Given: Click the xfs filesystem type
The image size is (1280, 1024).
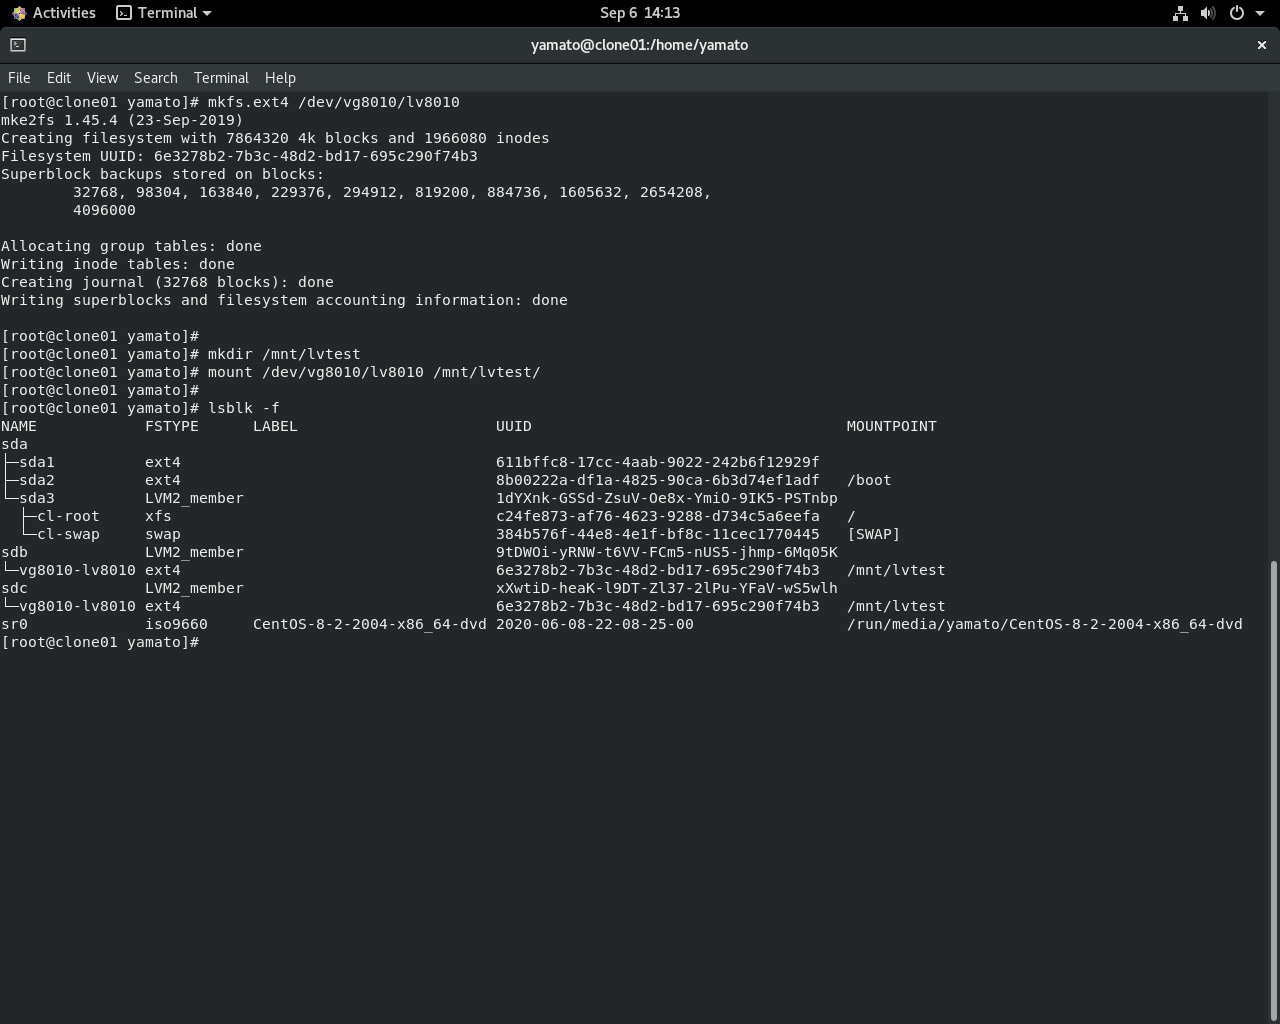Looking at the screenshot, I should [158, 516].
